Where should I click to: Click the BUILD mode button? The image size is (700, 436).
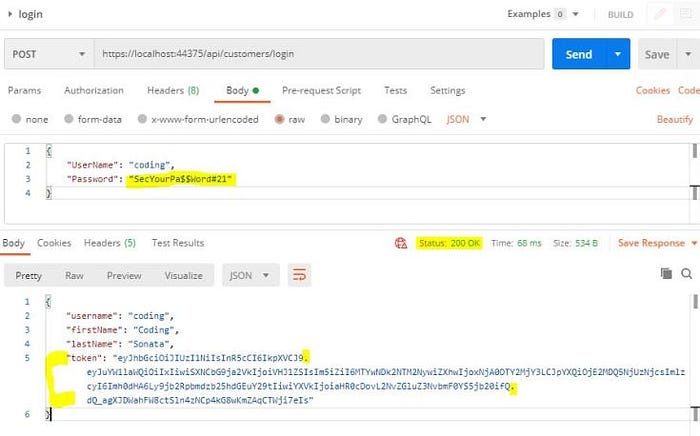(620, 15)
